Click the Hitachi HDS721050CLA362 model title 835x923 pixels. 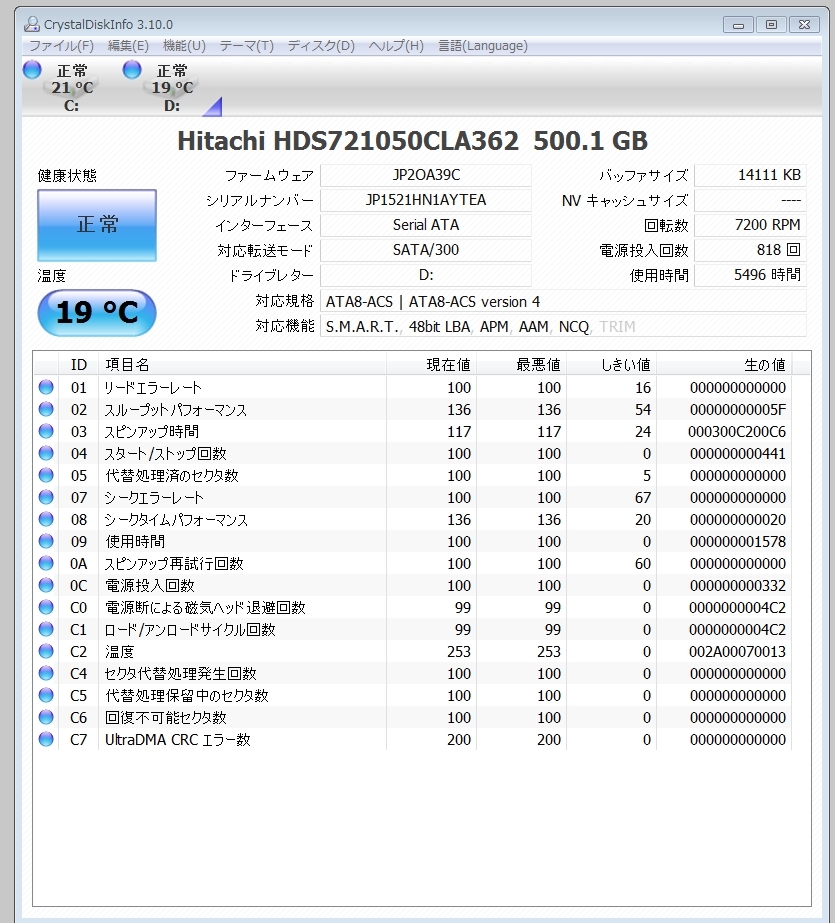click(x=412, y=141)
